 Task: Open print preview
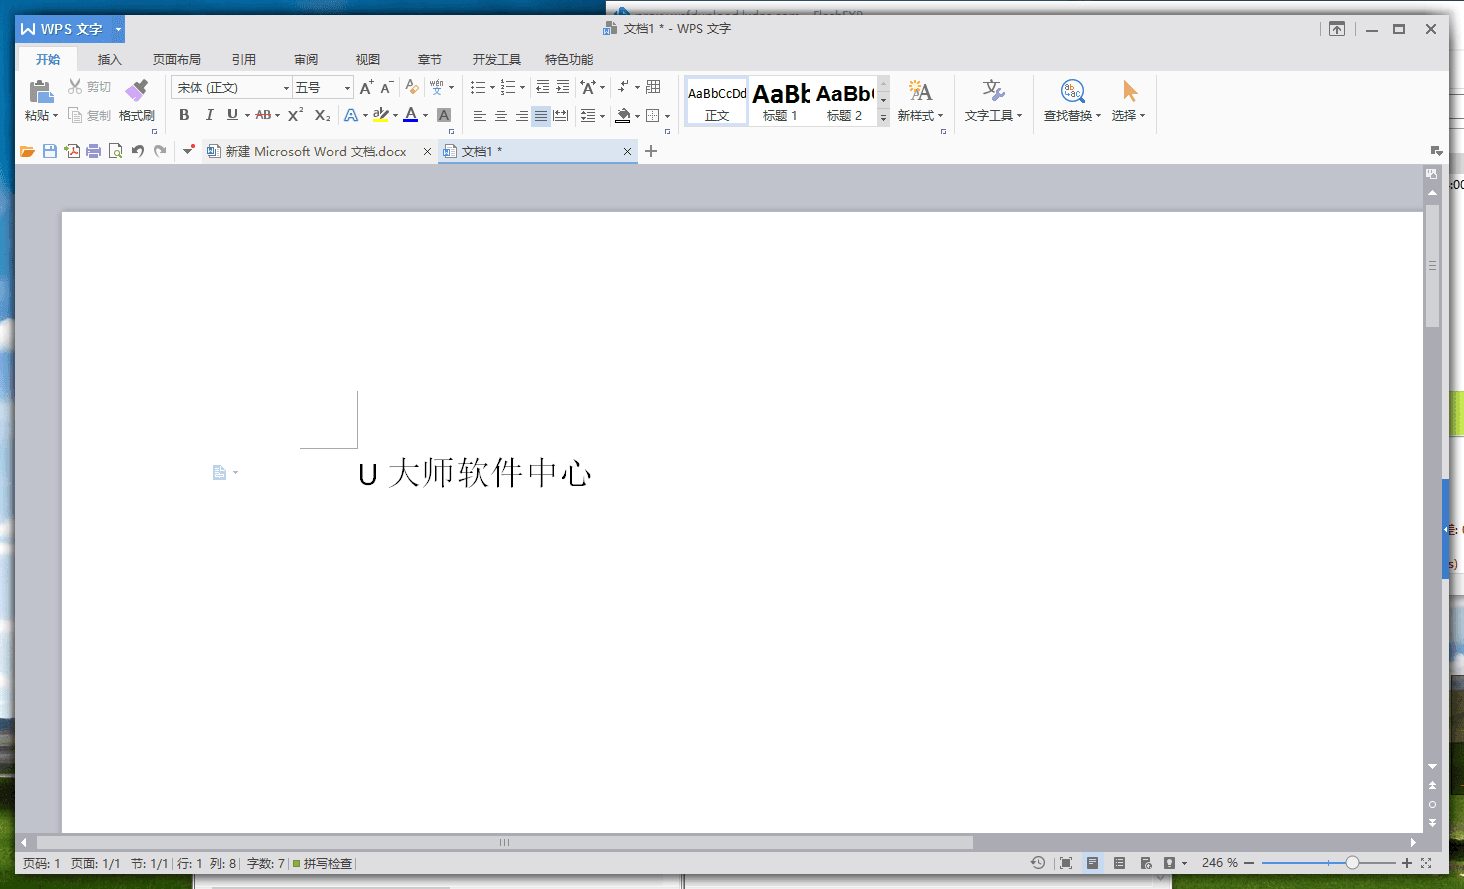tap(114, 151)
